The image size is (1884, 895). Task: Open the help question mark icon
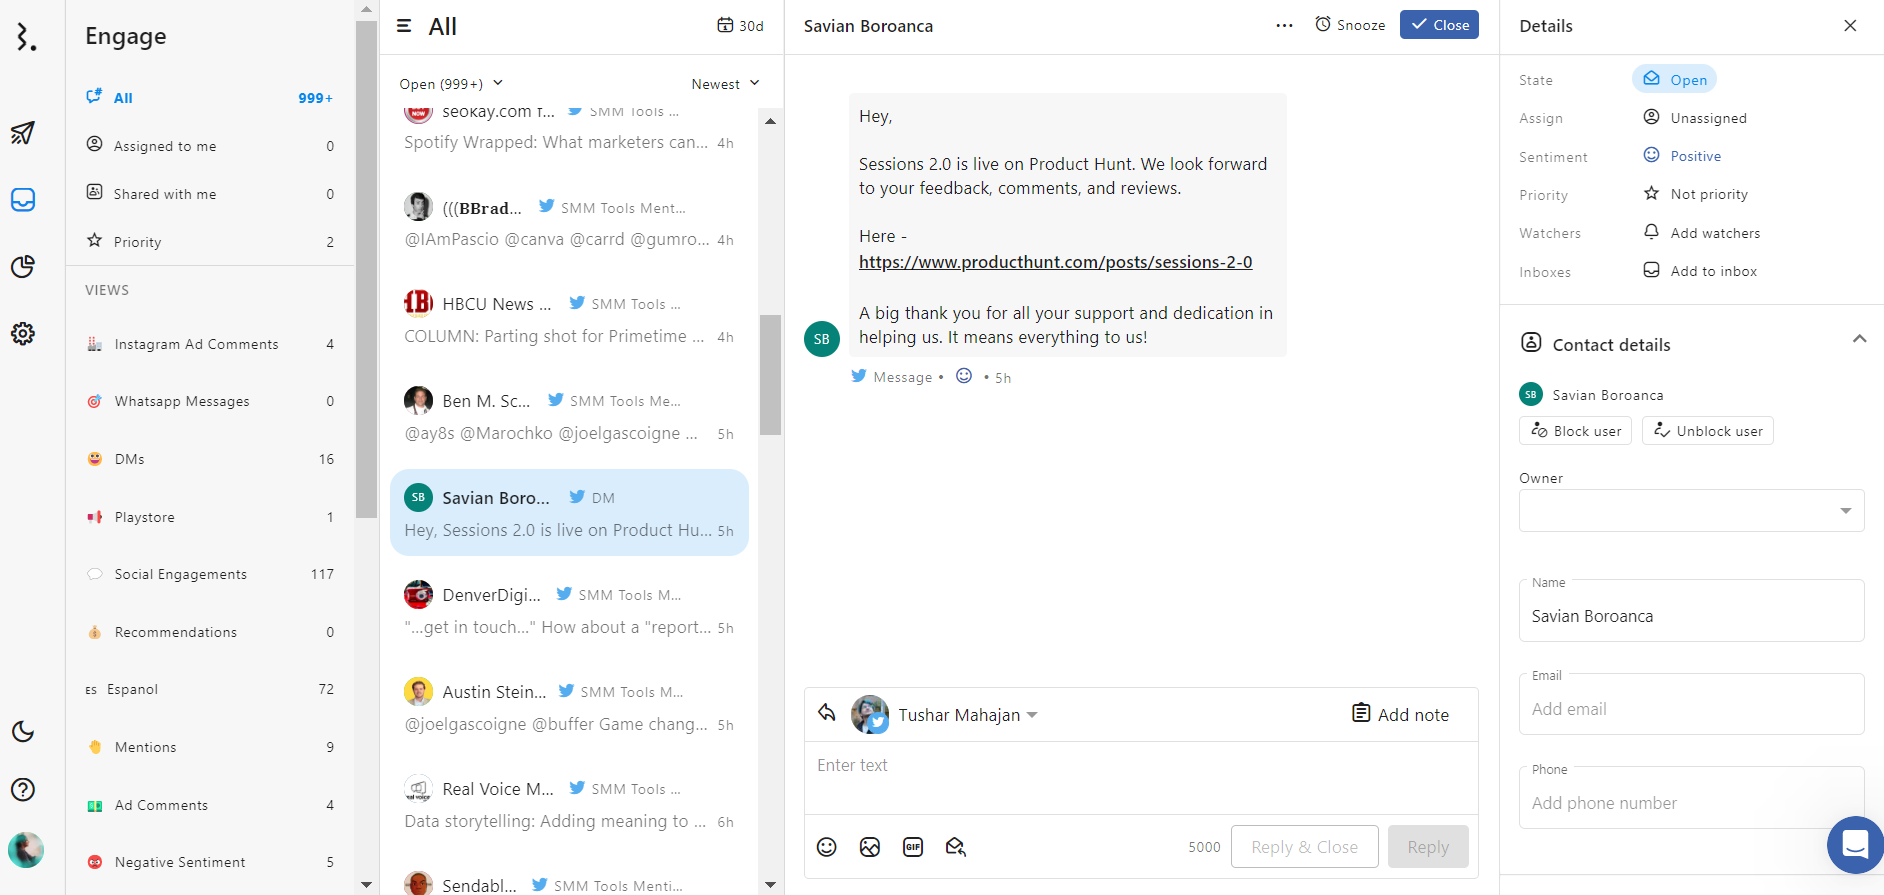(23, 789)
